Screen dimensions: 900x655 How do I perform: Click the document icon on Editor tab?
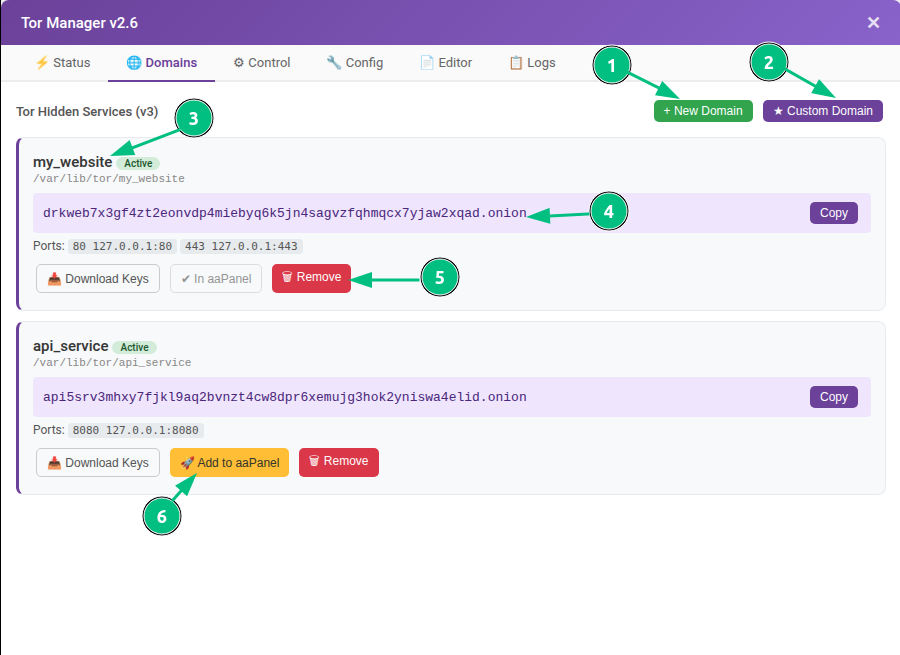point(427,63)
